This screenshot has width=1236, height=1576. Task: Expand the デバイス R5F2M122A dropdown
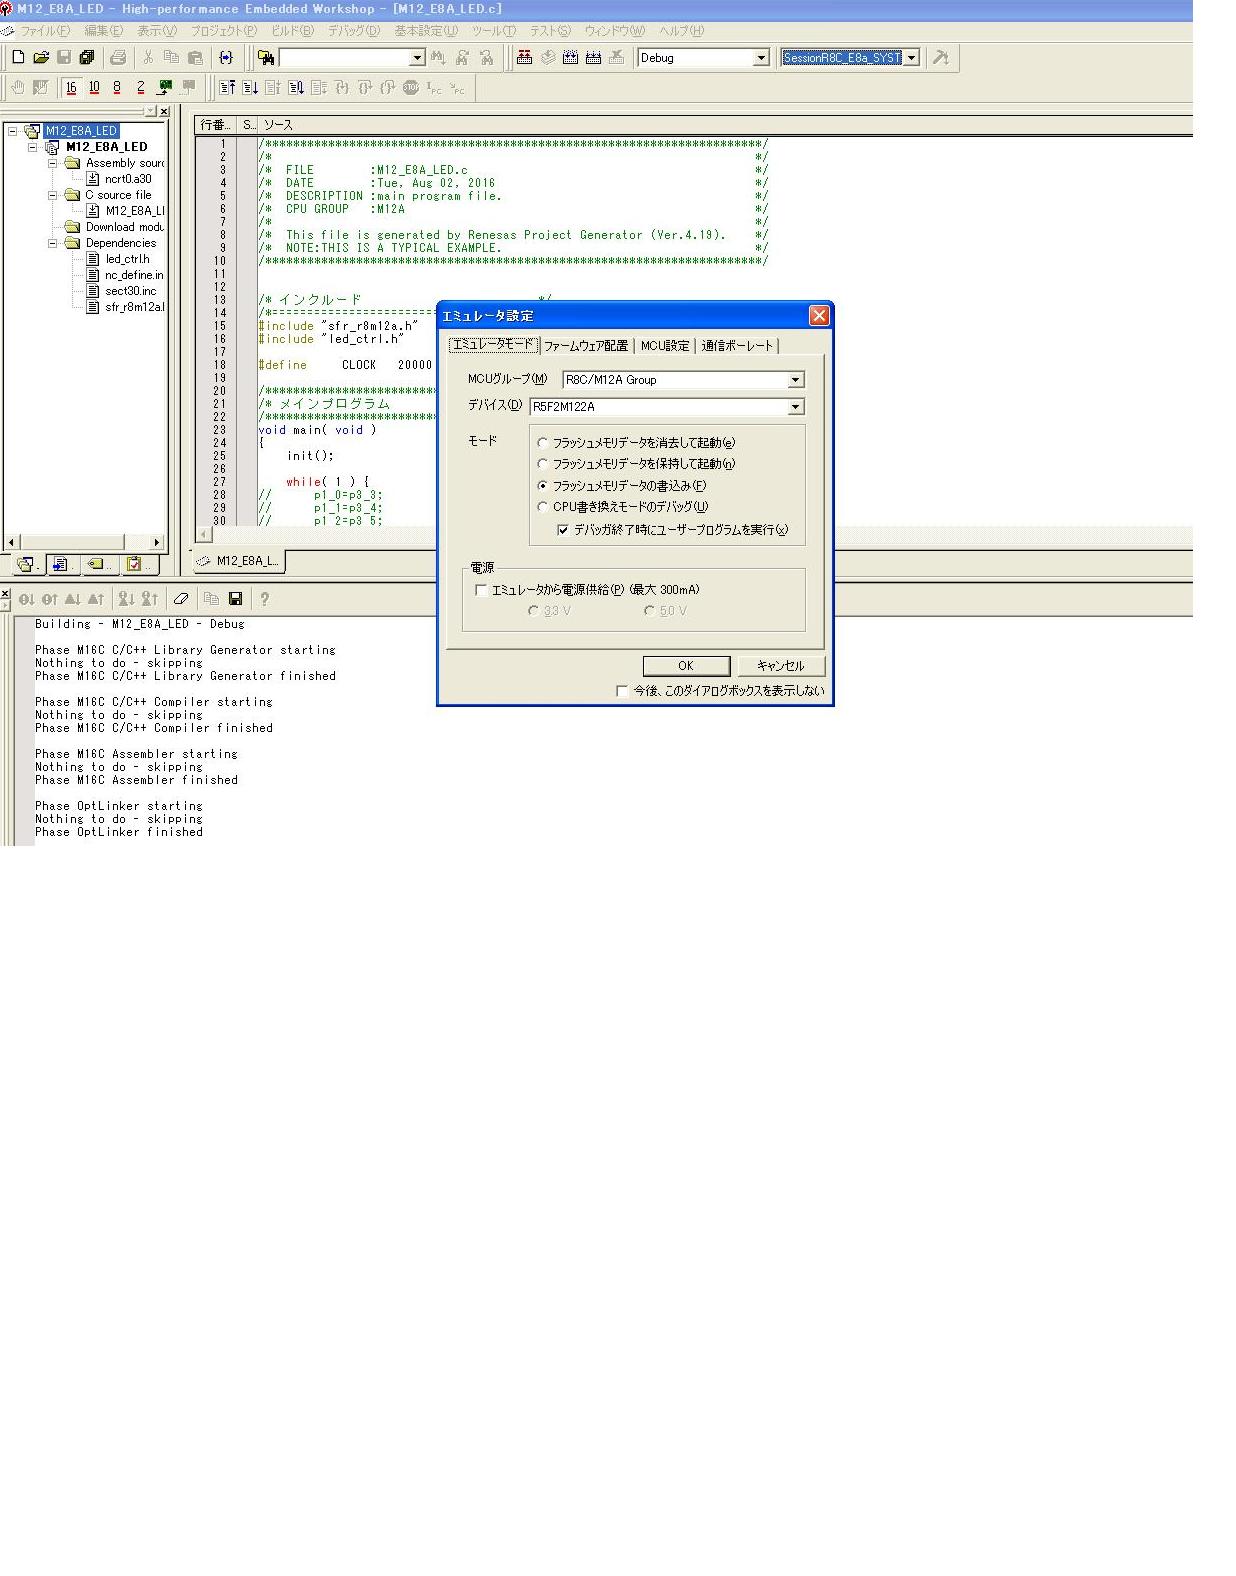(x=795, y=407)
